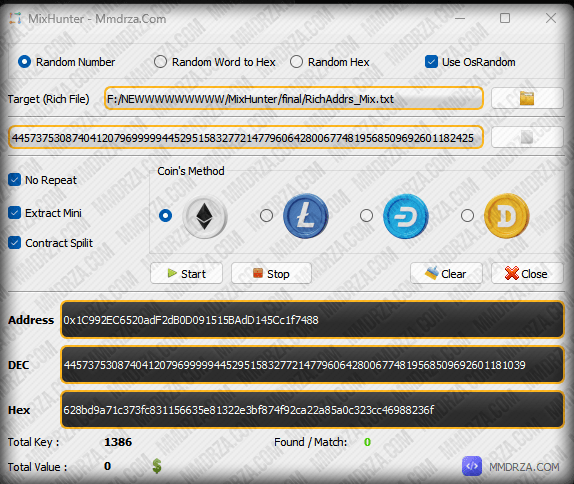The image size is (574, 484).
Task: Start the key hunting process
Action: (x=186, y=273)
